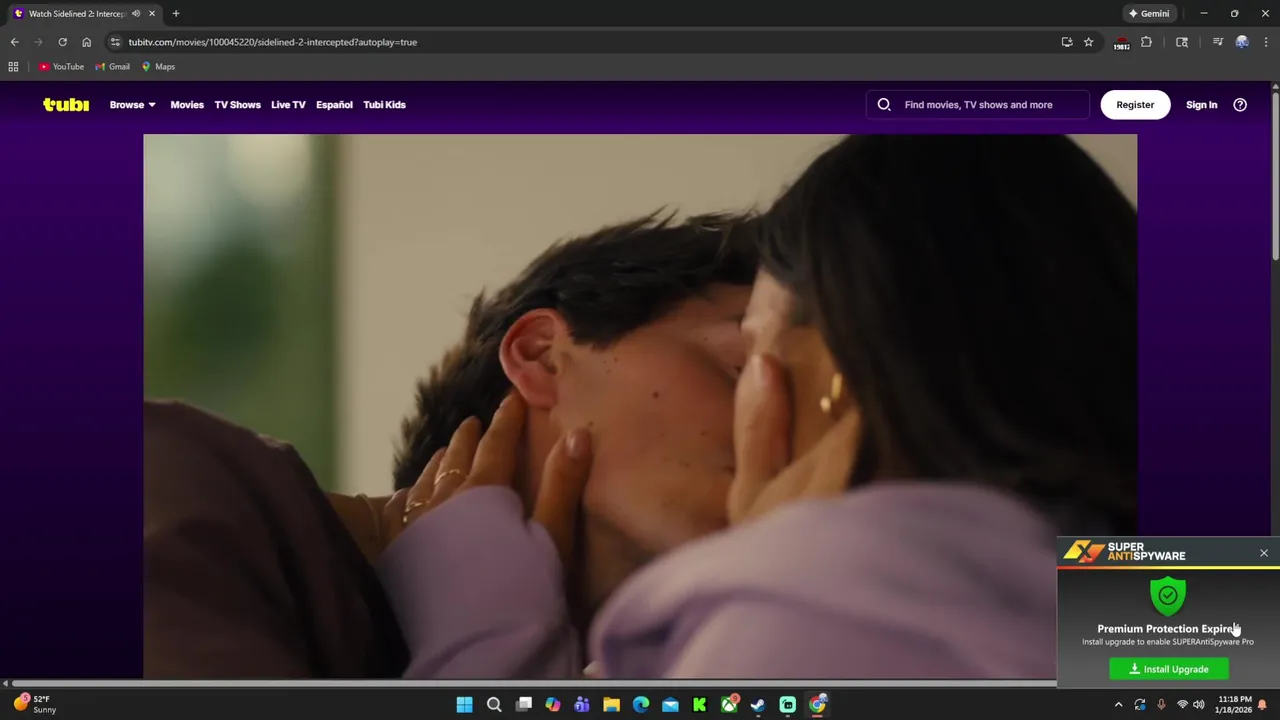
Task: Bookmark this page with the star
Action: coord(1089,42)
